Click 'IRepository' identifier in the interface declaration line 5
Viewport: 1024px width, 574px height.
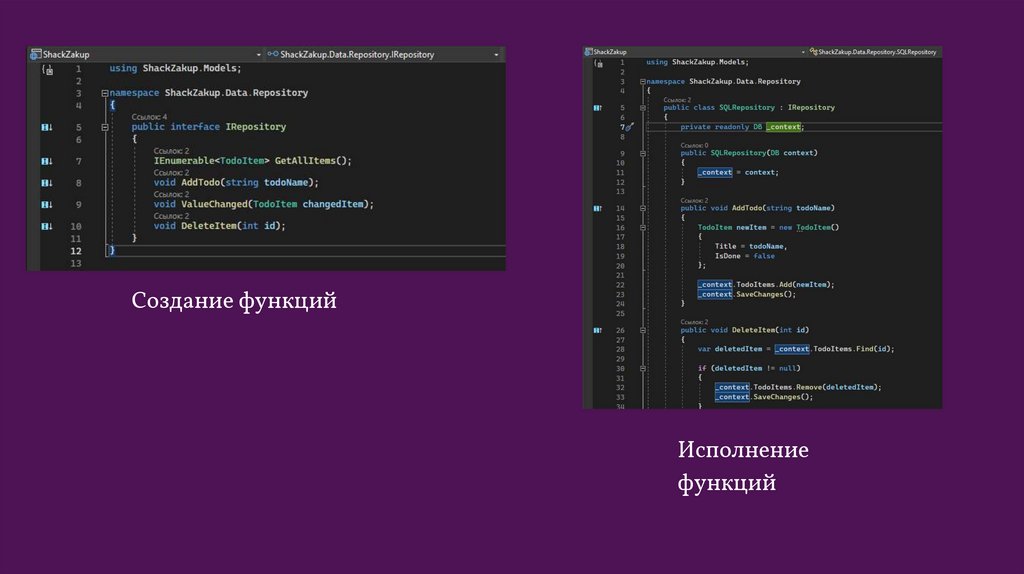point(256,127)
